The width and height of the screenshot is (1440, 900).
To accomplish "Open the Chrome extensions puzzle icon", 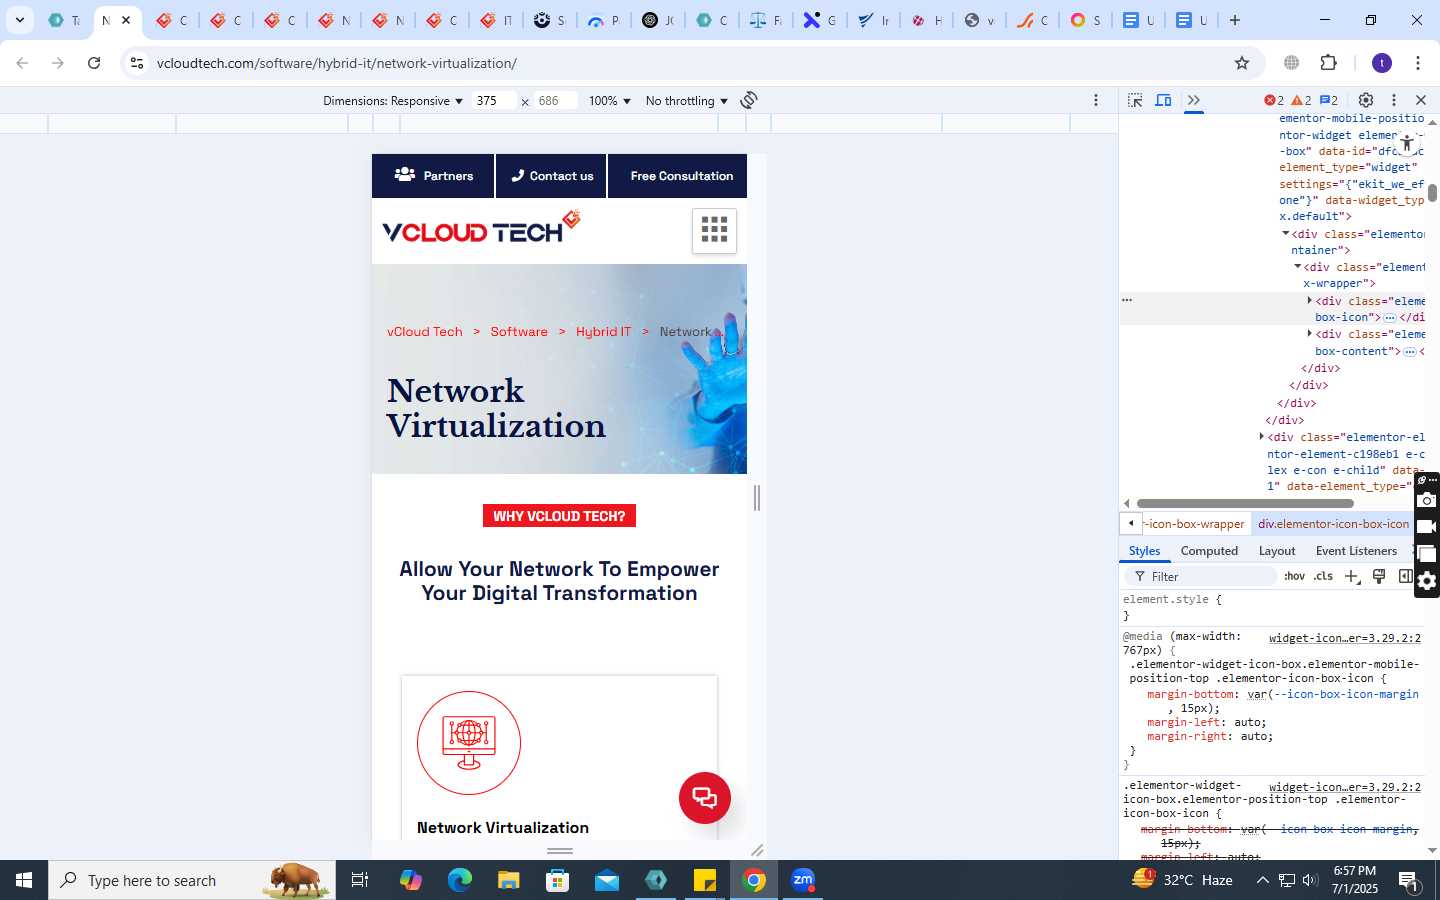I will tap(1329, 63).
